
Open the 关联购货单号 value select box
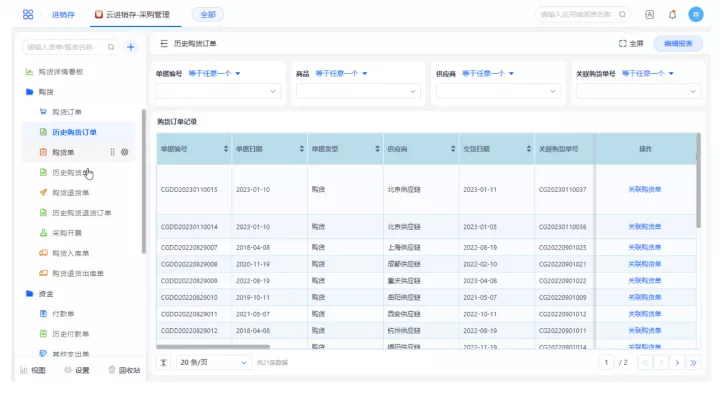click(638, 91)
